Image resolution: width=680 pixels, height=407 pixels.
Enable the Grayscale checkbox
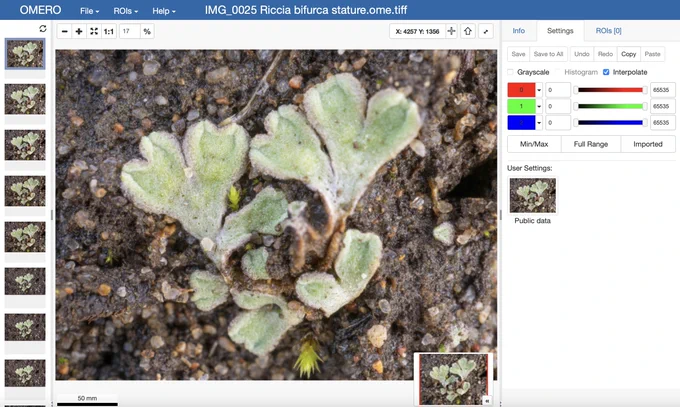[510, 72]
